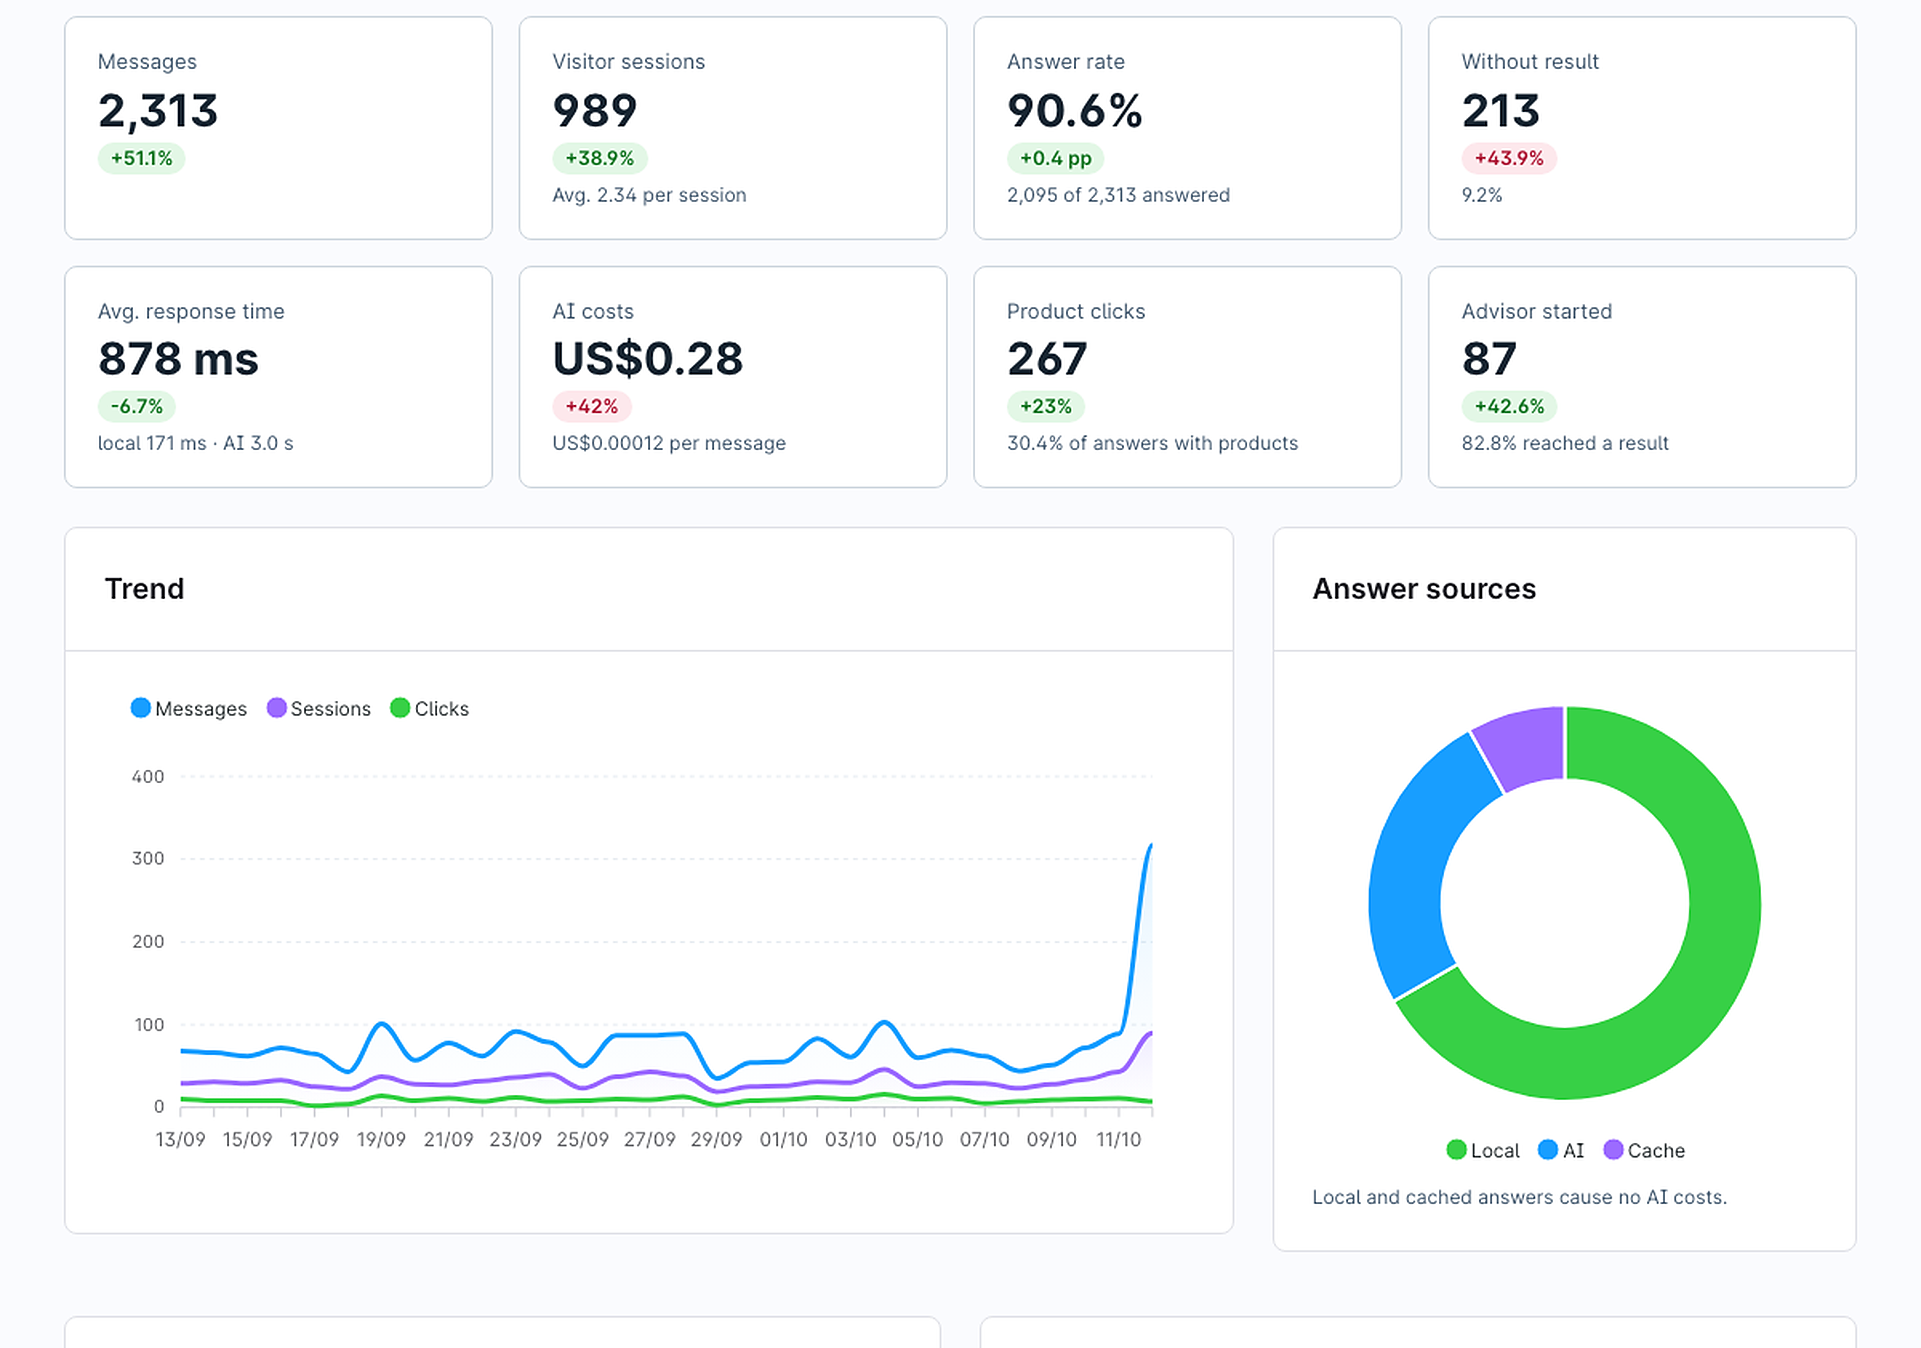1921x1348 pixels.
Task: Open the Answer rate 90.6% card
Action: 1187,128
